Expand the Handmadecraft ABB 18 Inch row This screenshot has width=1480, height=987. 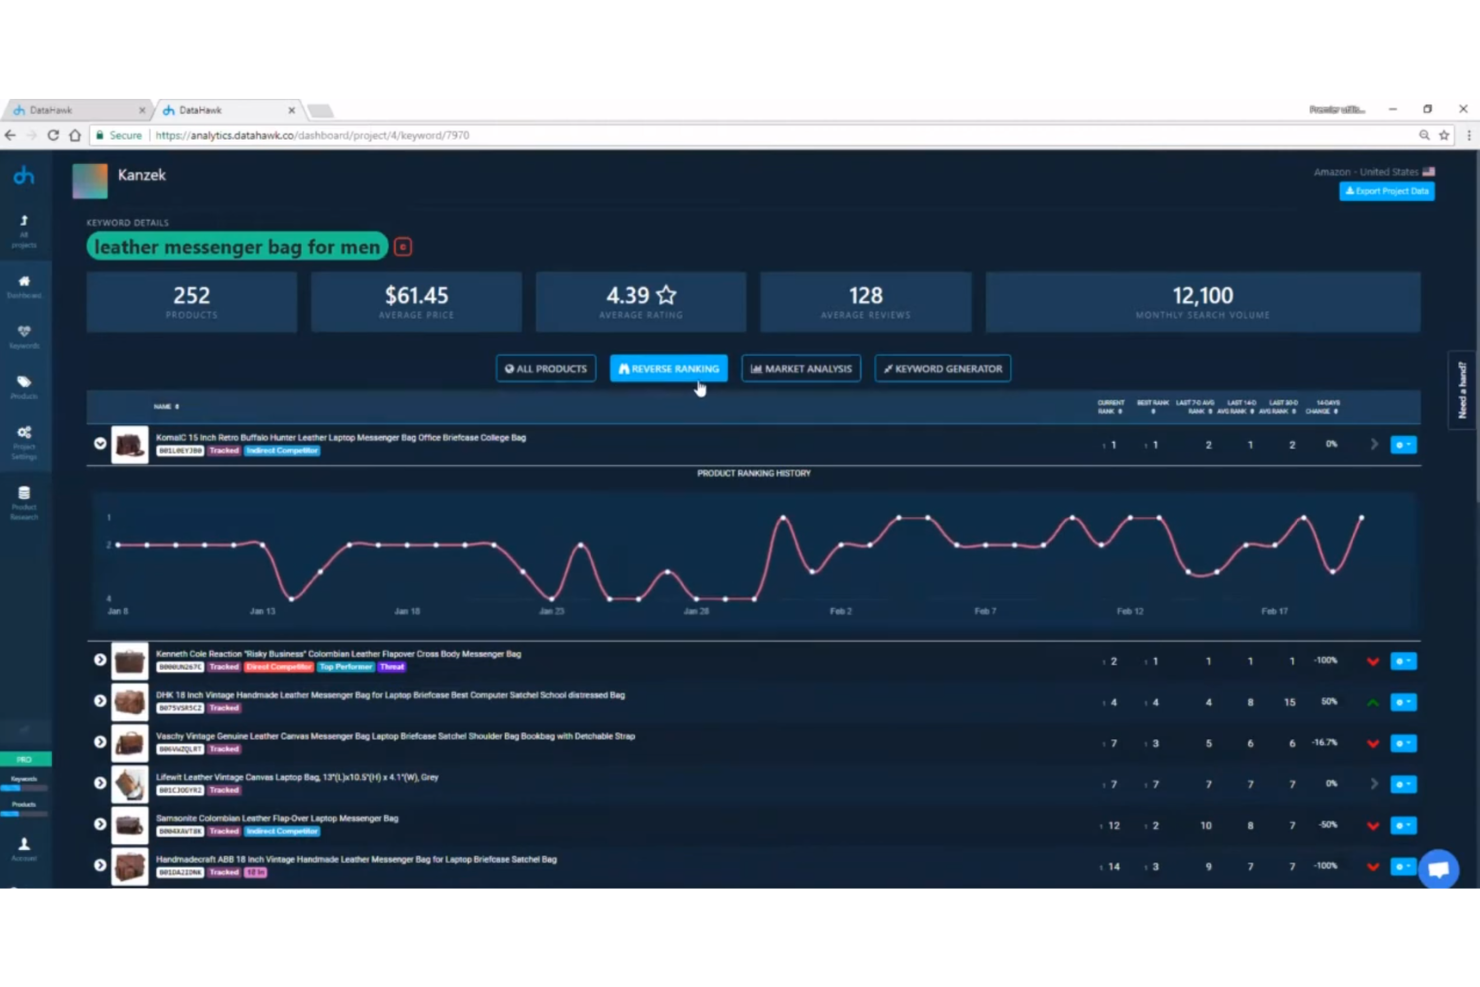click(100, 865)
